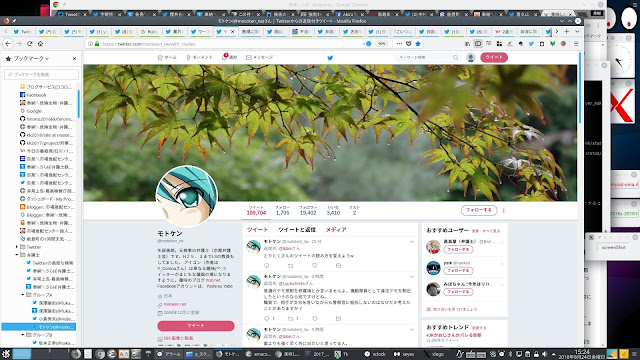Retweet the first tweet
This screenshot has width=640, height=360.
[x=291, y=266]
